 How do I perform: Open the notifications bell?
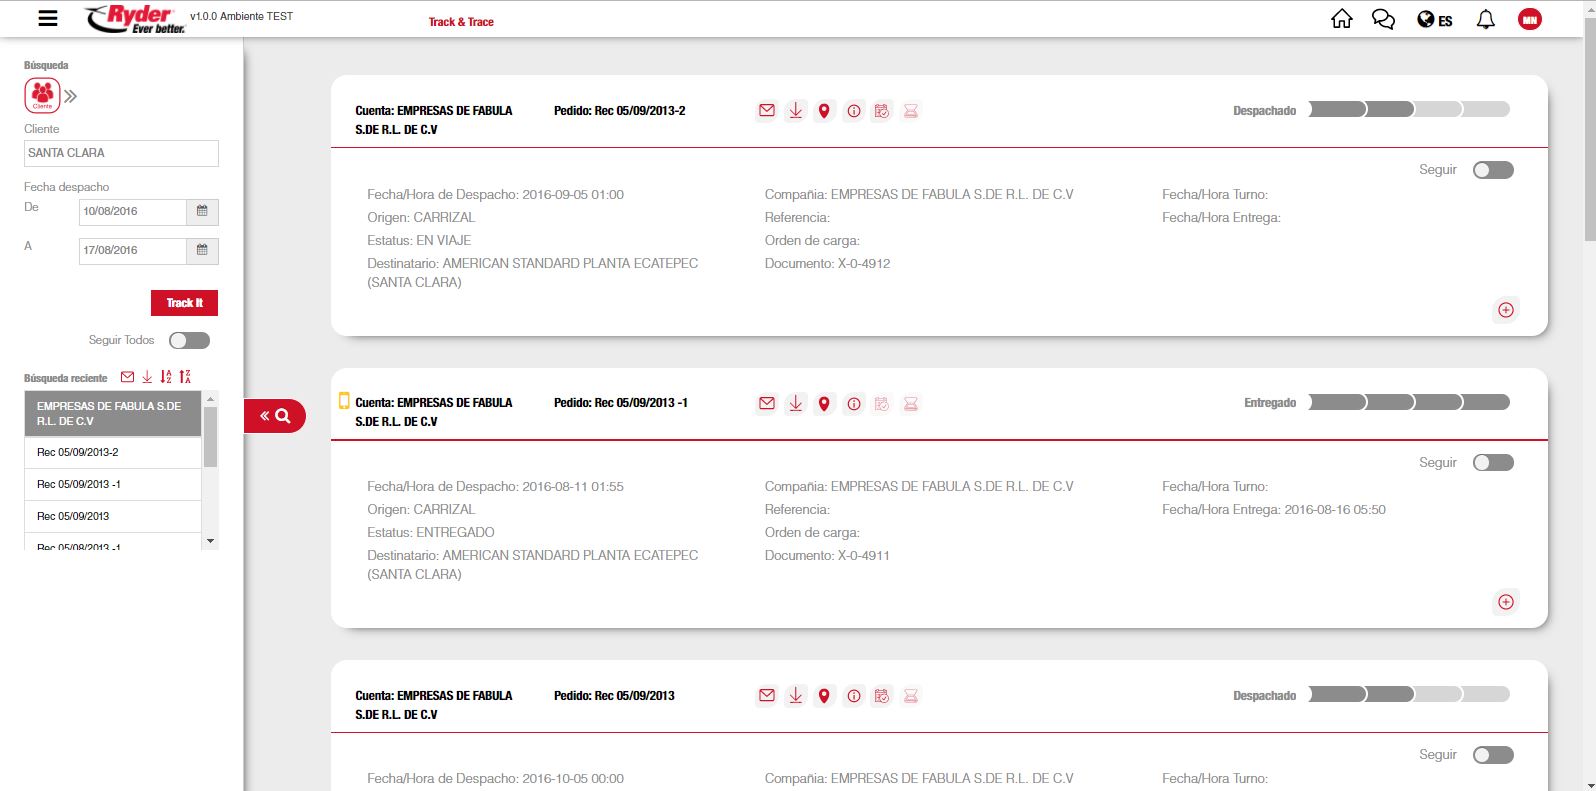pyautogui.click(x=1485, y=19)
